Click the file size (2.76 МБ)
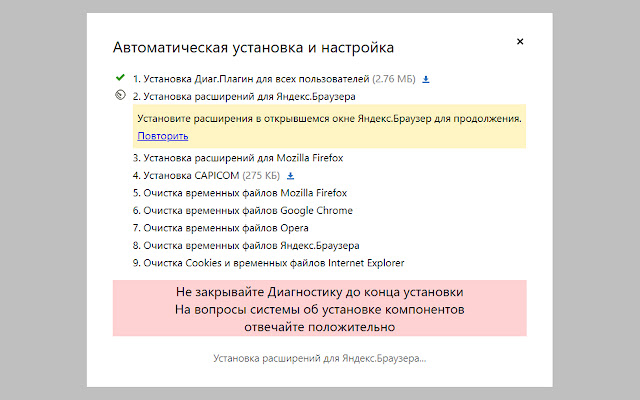This screenshot has height=400, width=640. (394, 79)
